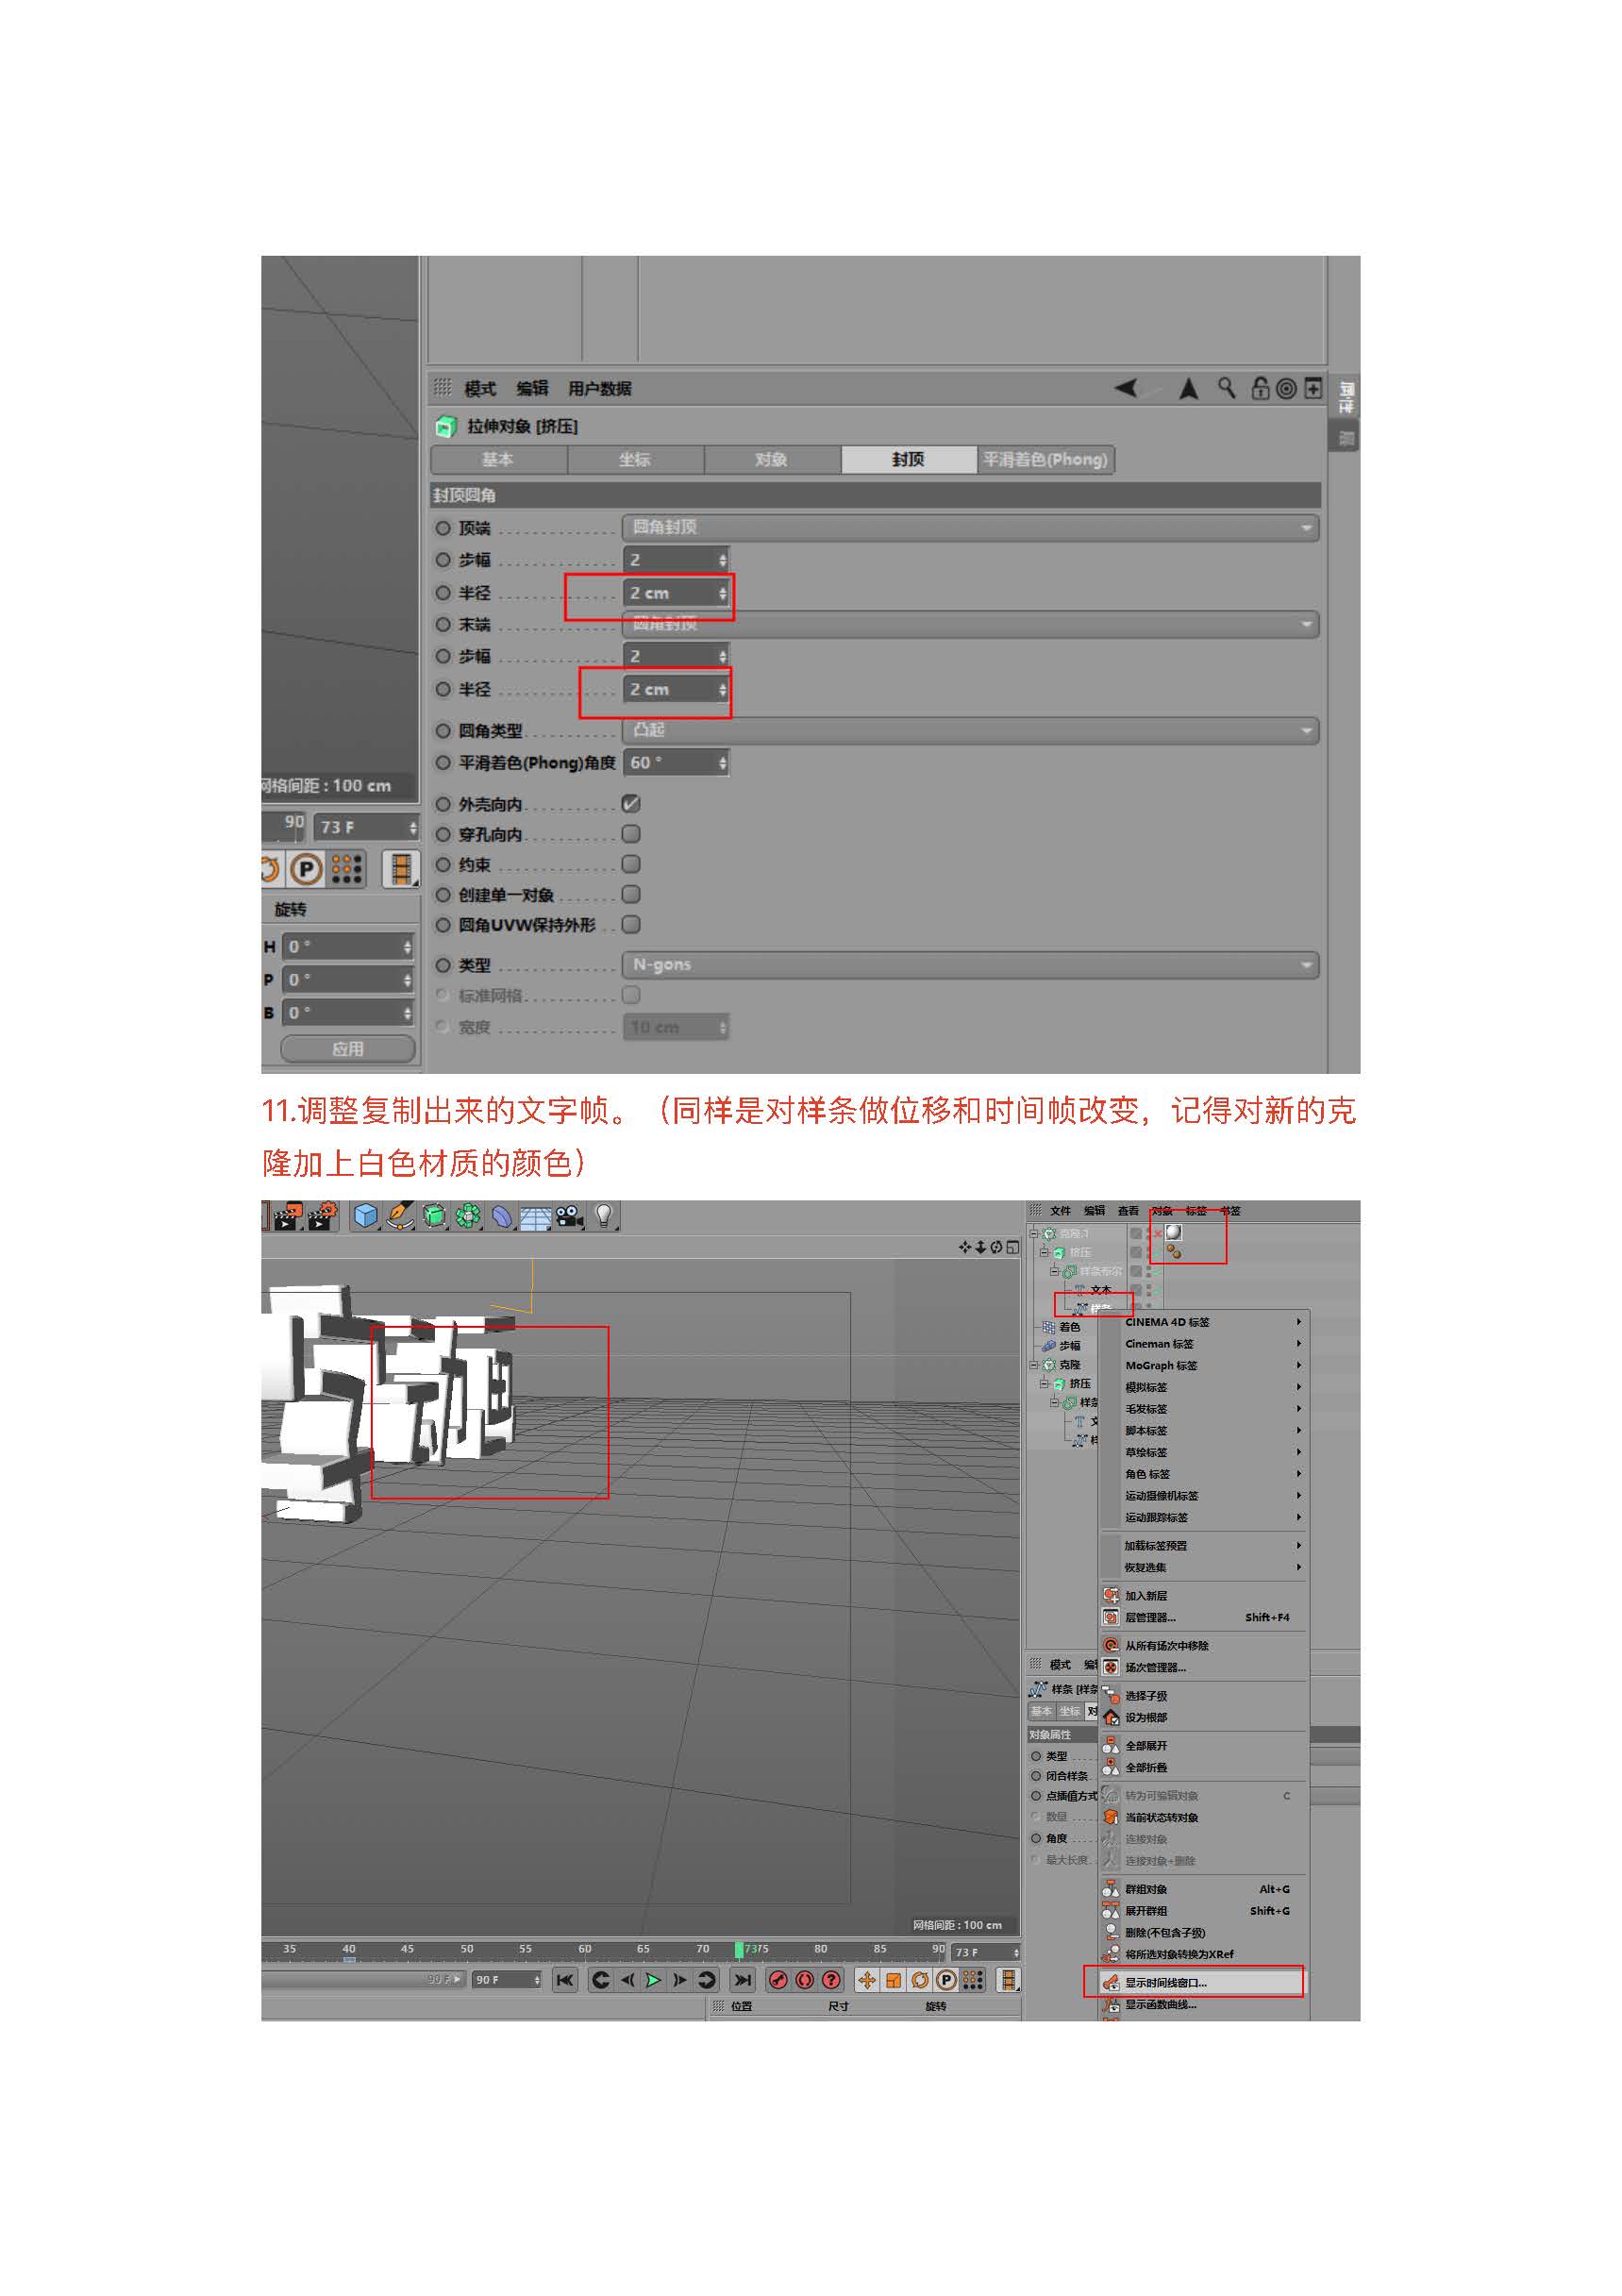Enable the 创建单一对象 checkbox
The height and width of the screenshot is (2296, 1622).
click(x=631, y=893)
